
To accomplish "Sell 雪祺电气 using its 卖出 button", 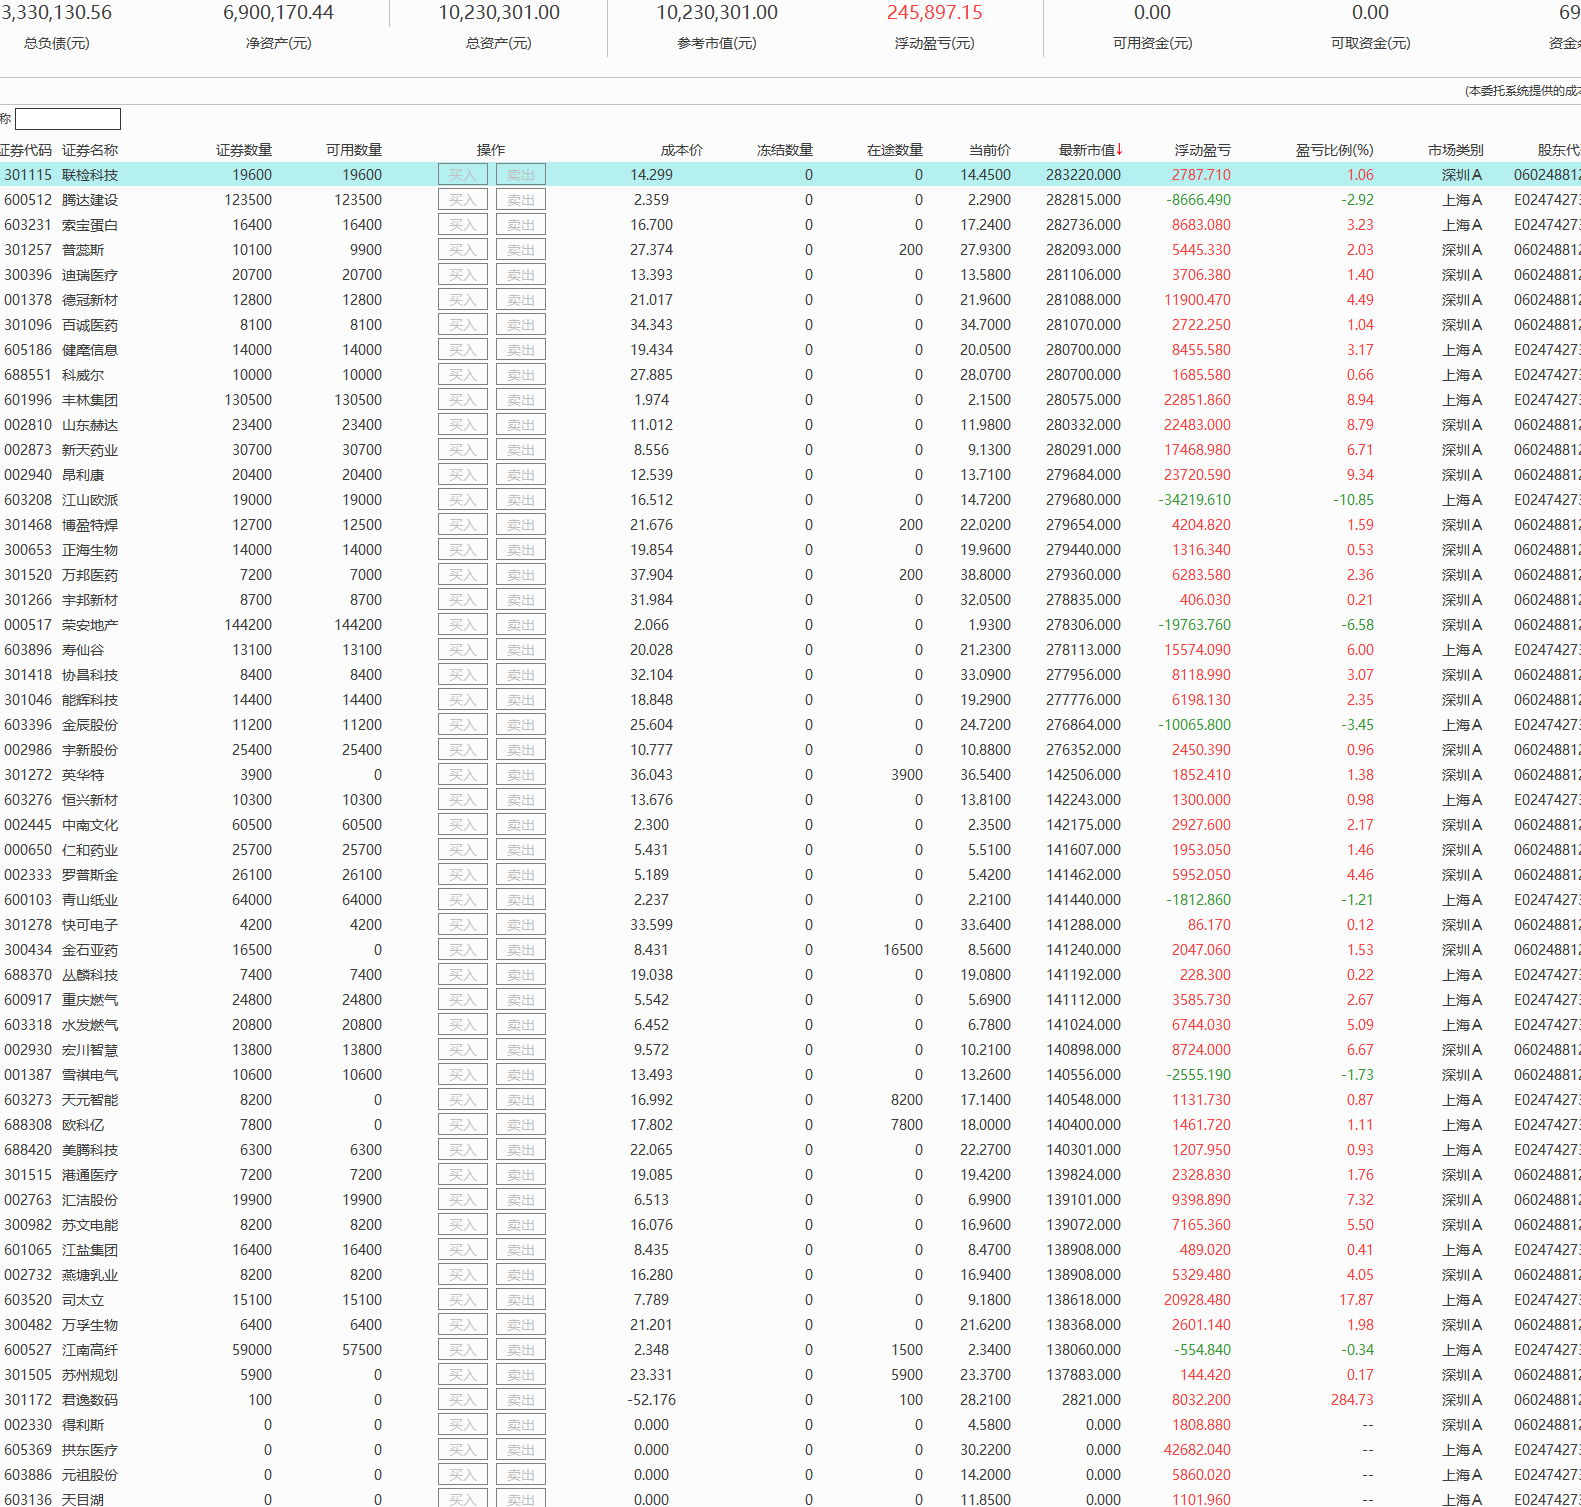I will click(521, 1075).
